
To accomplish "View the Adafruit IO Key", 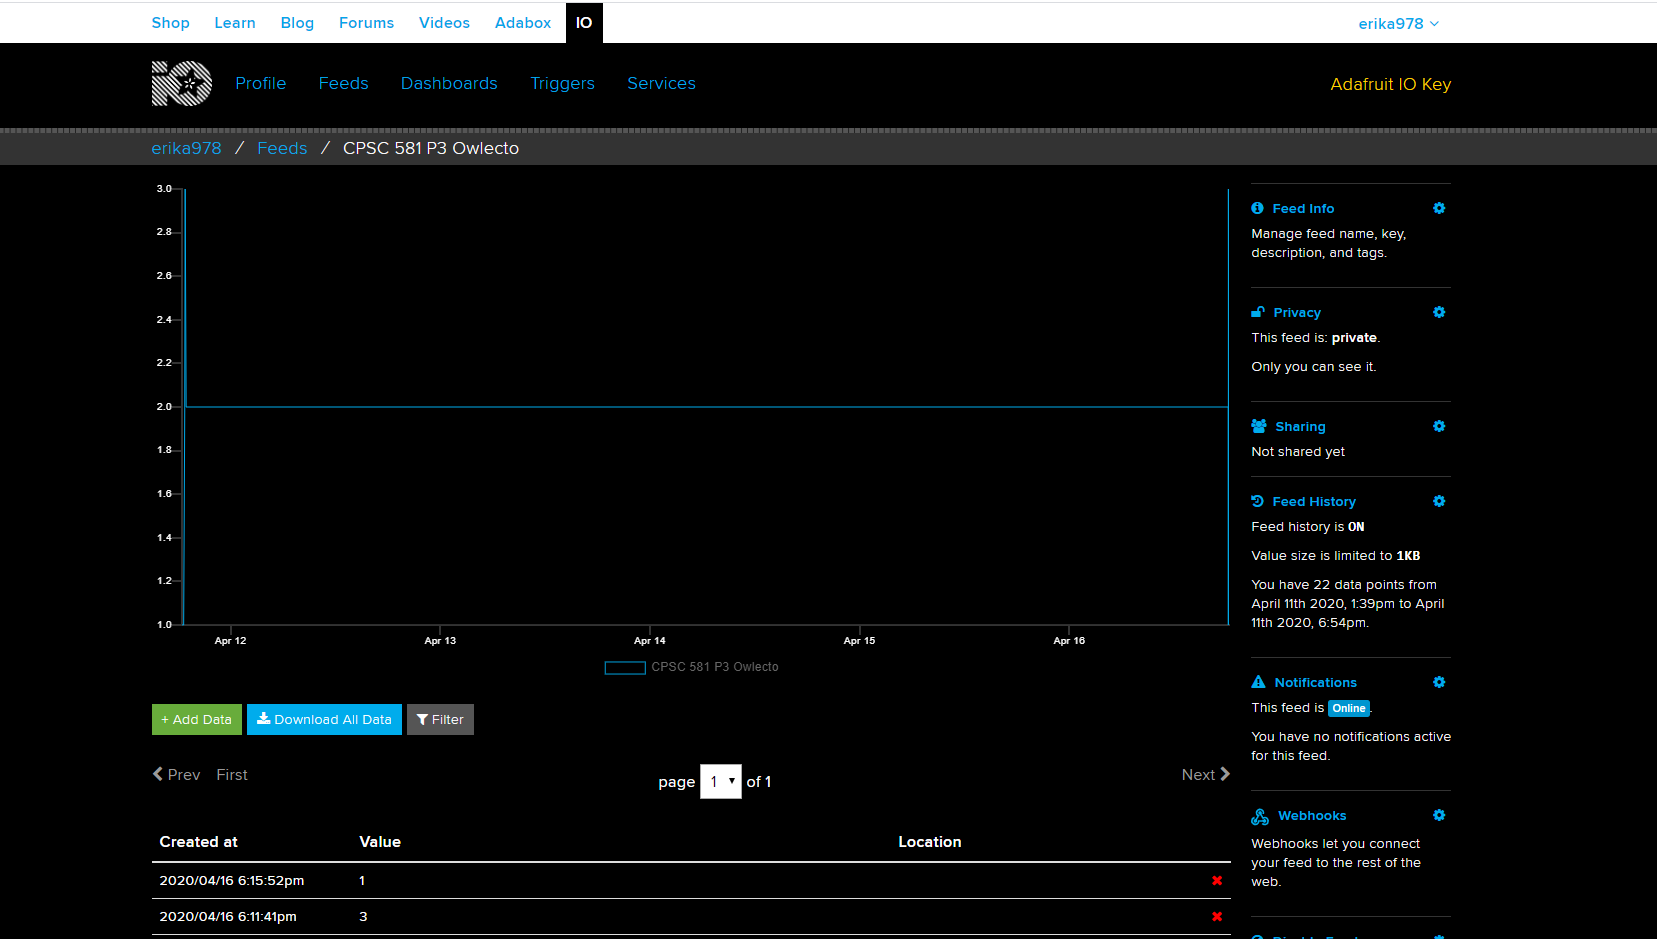I will pos(1390,85).
